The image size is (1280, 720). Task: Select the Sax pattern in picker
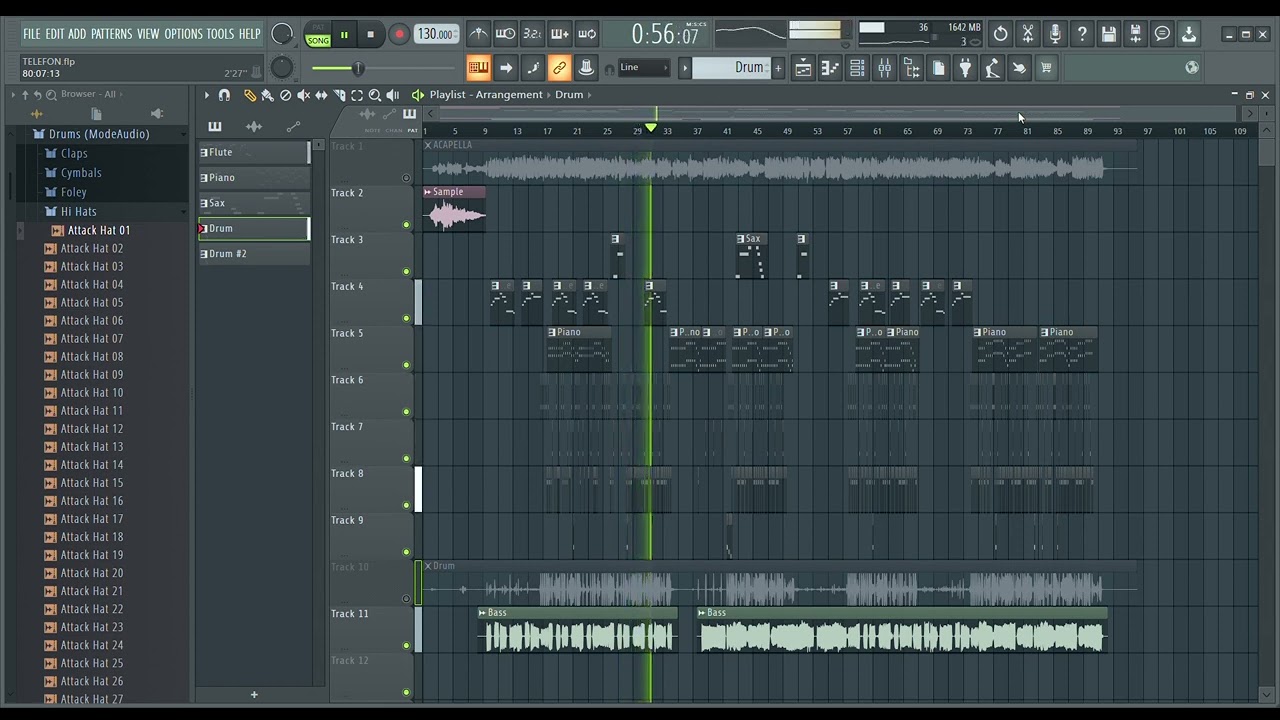[x=254, y=203]
